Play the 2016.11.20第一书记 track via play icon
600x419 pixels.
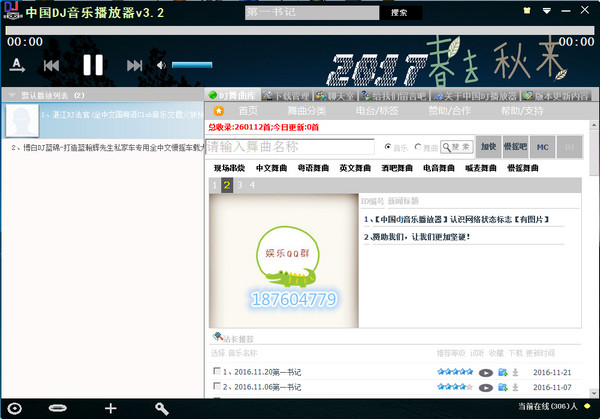[x=486, y=372]
